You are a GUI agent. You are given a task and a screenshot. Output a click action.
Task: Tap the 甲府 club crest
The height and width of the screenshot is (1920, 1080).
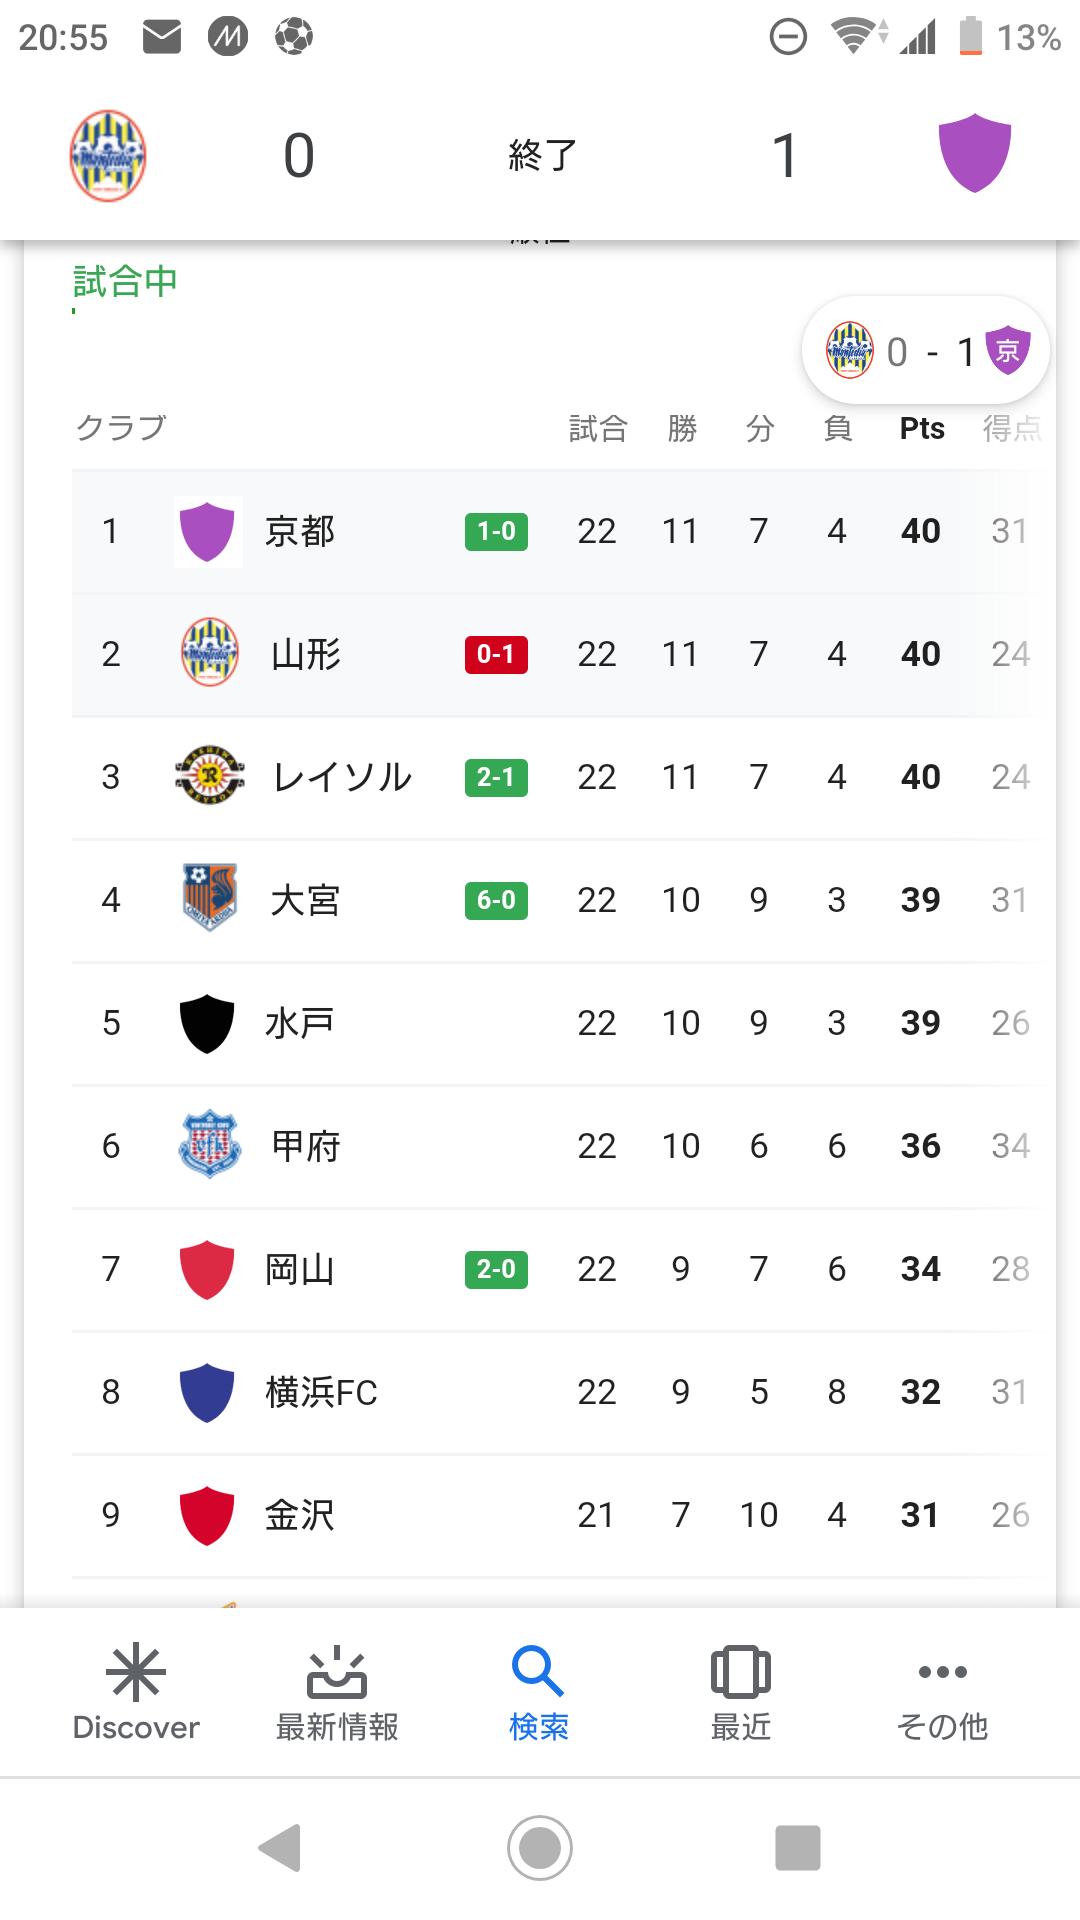[x=209, y=1144]
